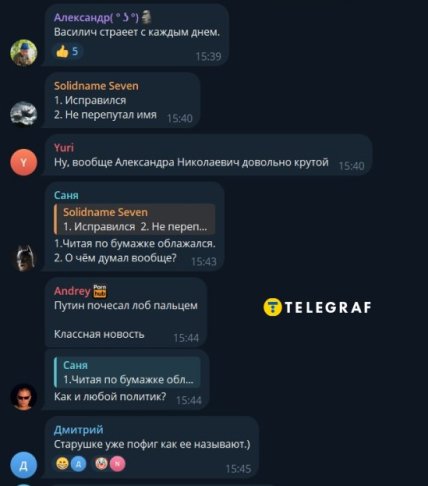
Task: Click the pink N reactor avatar
Action: [117, 464]
